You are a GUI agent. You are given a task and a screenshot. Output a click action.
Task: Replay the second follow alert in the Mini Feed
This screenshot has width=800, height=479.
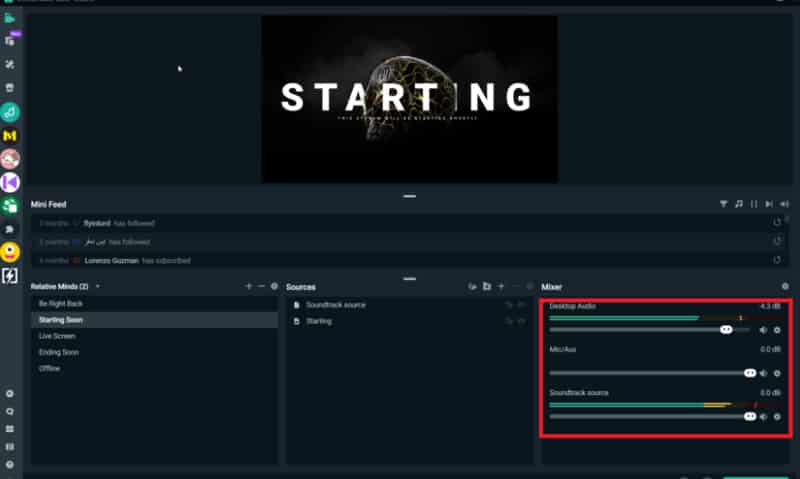[x=777, y=241]
